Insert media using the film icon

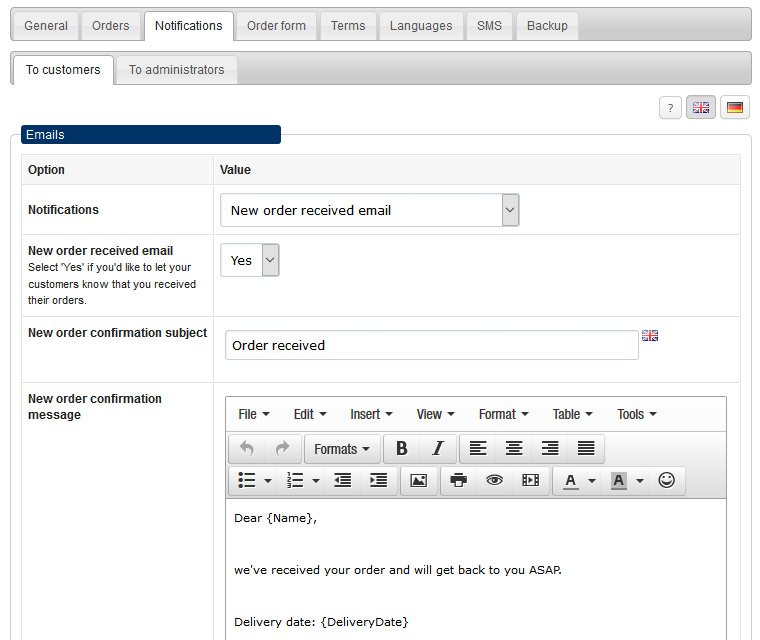click(530, 480)
